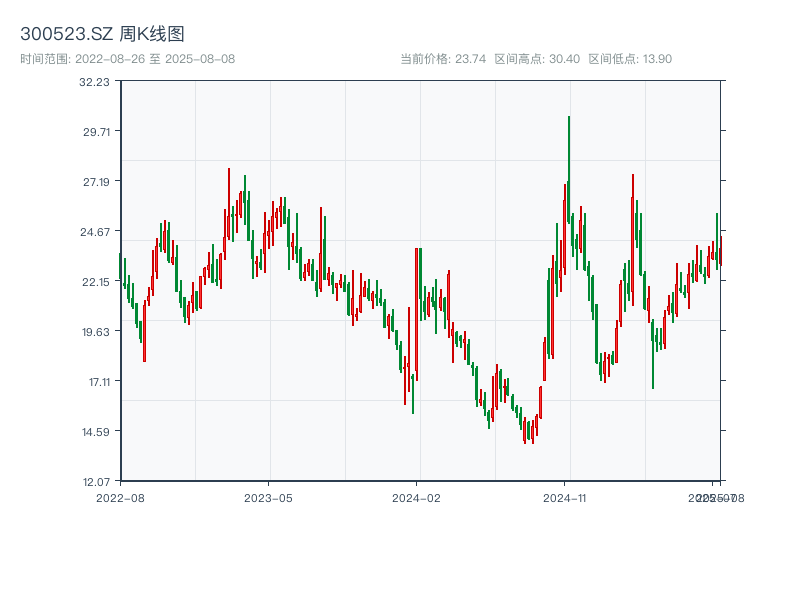Click the 2023-05 x-axis date label
800x600 pixels.
(269, 497)
